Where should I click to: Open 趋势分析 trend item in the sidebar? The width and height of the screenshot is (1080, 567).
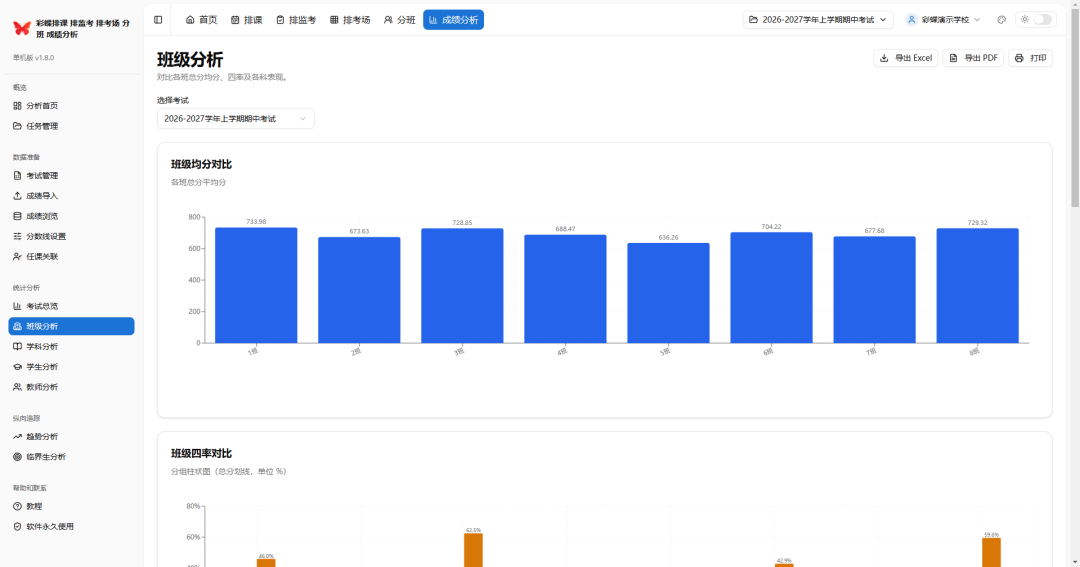click(x=71, y=436)
